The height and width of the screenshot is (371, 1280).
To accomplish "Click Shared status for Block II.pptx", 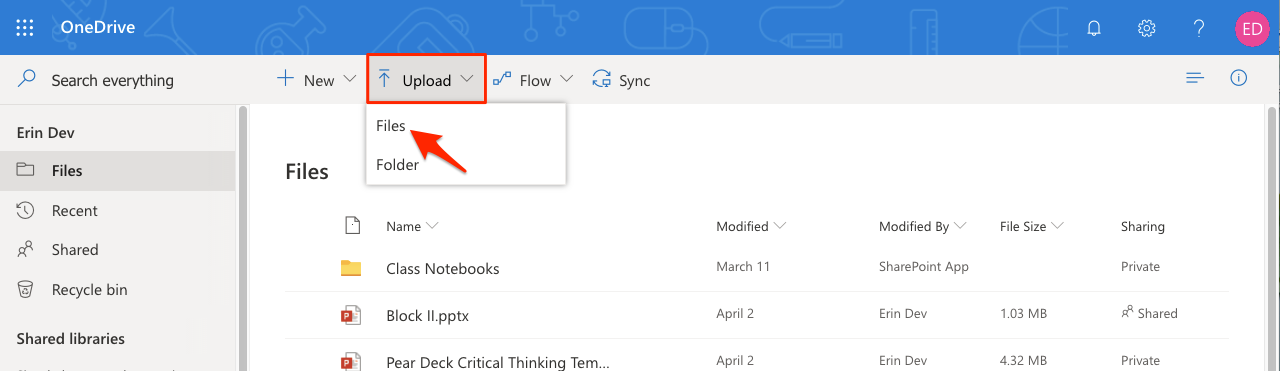I will [x=1150, y=314].
